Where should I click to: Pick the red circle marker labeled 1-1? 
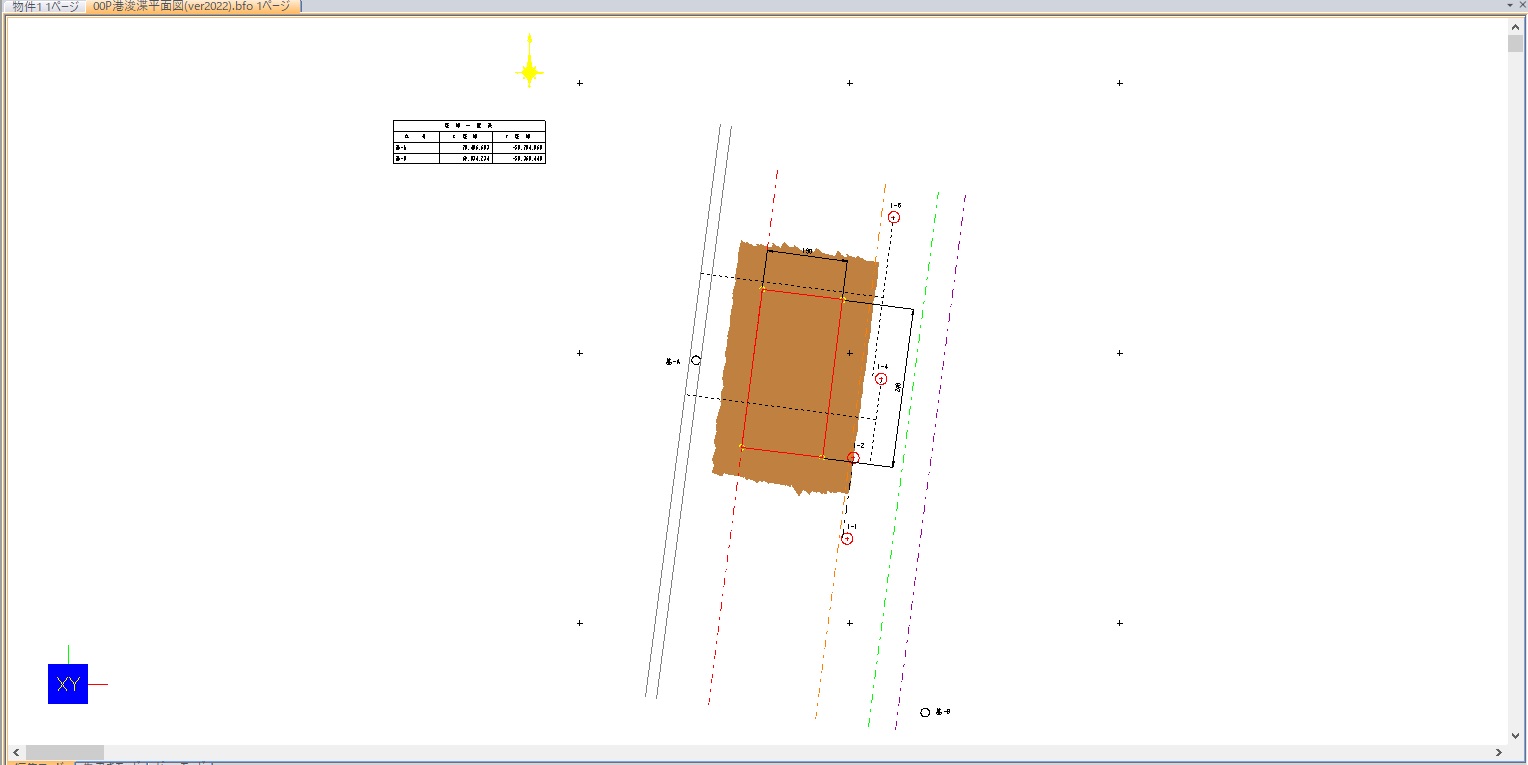(847, 539)
